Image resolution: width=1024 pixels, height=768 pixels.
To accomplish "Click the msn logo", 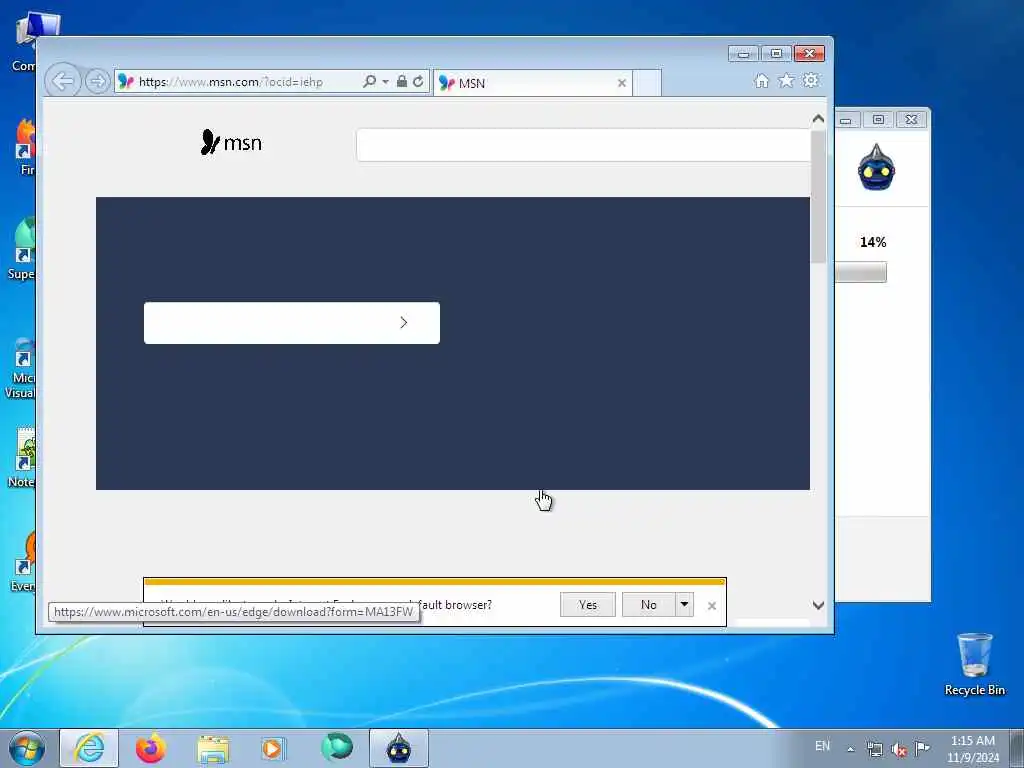I will (x=231, y=142).
